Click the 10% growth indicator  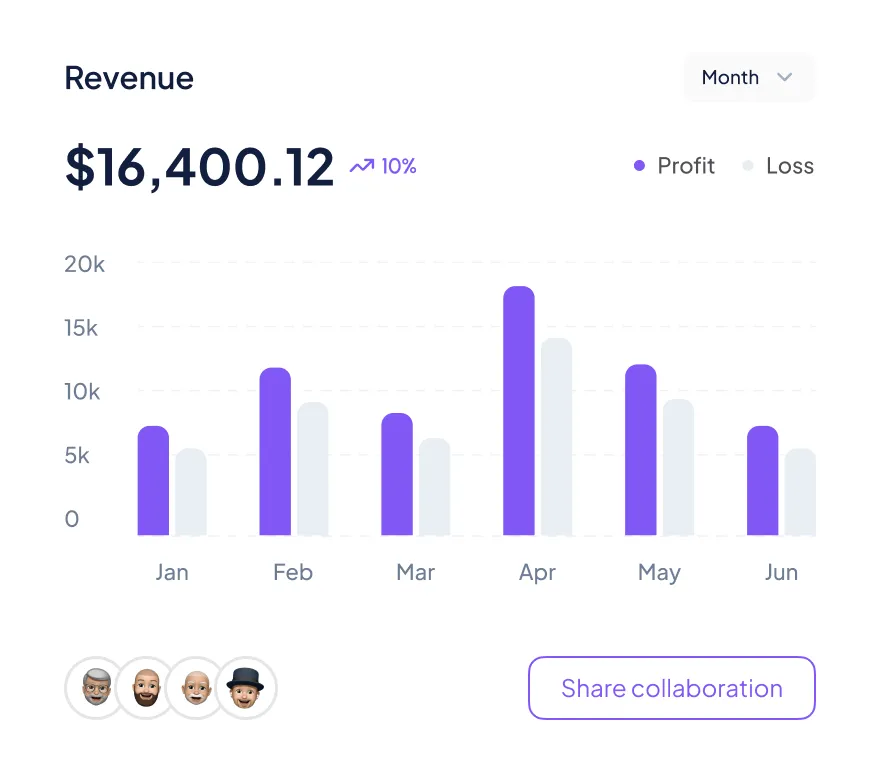click(398, 166)
